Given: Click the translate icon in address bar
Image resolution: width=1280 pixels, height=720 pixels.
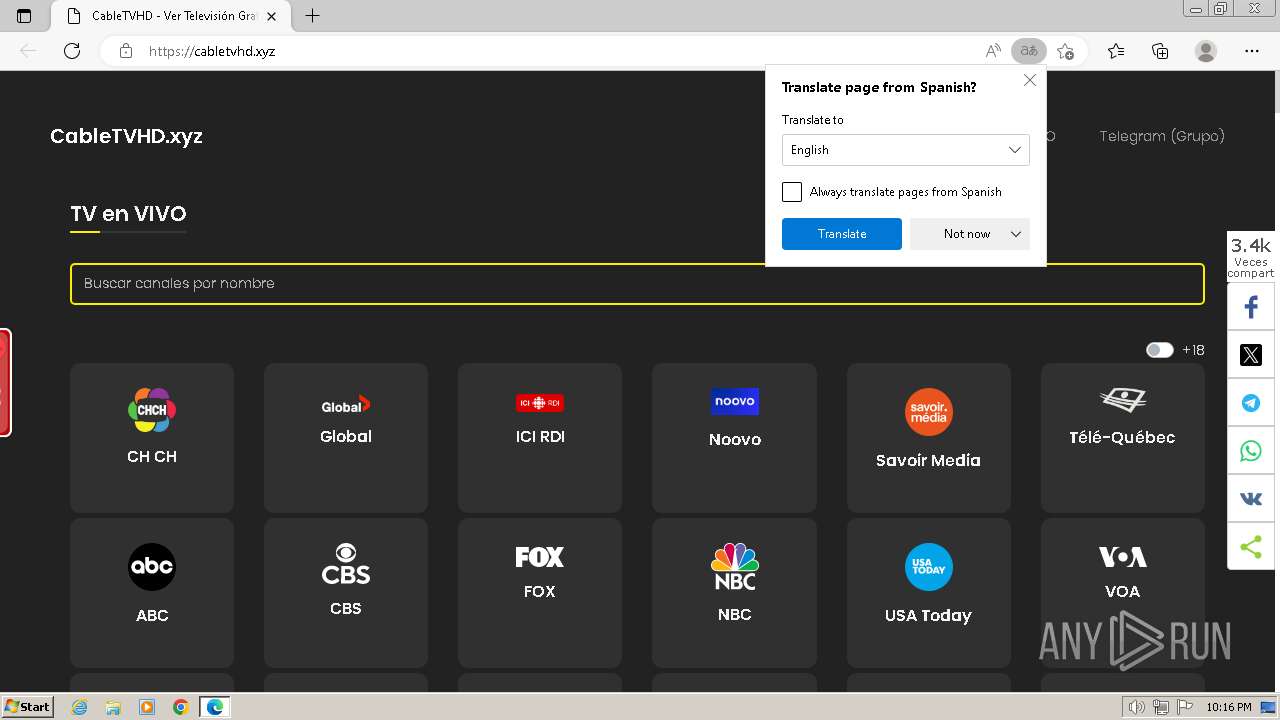Looking at the screenshot, I should [x=1028, y=51].
